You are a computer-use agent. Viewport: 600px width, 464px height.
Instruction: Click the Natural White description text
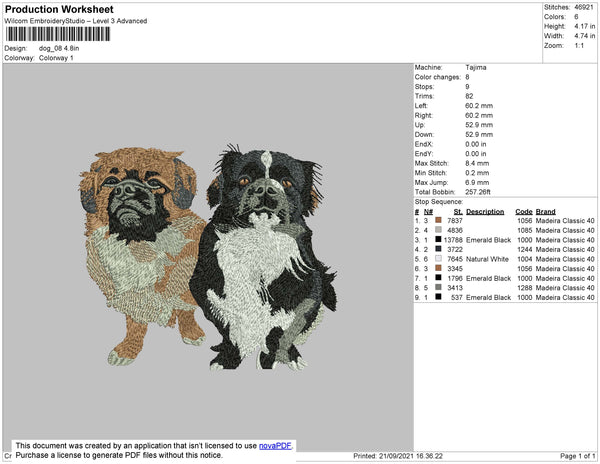(x=487, y=259)
